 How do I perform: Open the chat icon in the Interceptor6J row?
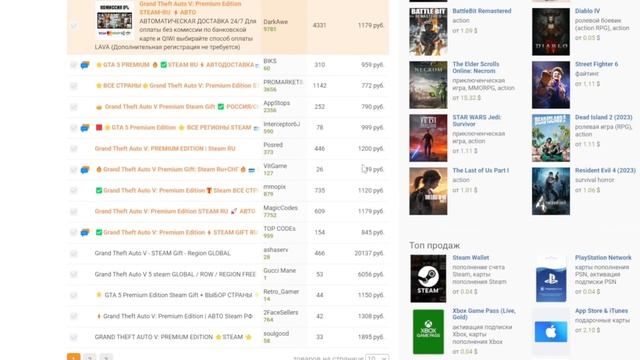[85, 128]
